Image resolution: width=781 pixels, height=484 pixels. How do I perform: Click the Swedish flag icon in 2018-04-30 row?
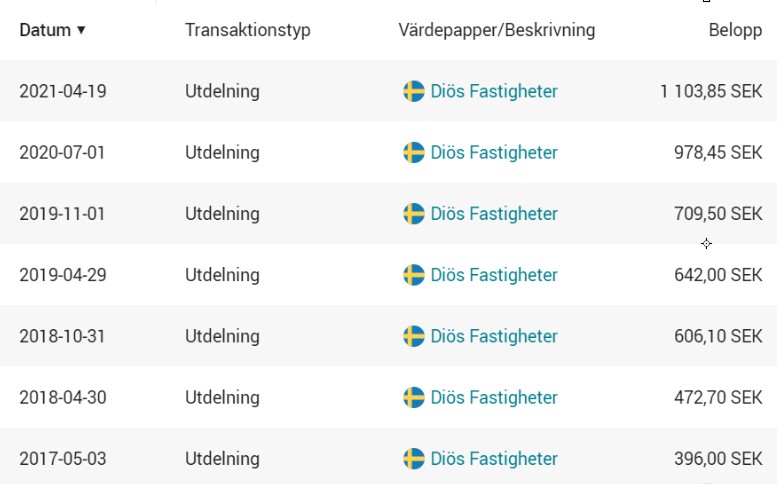point(413,398)
